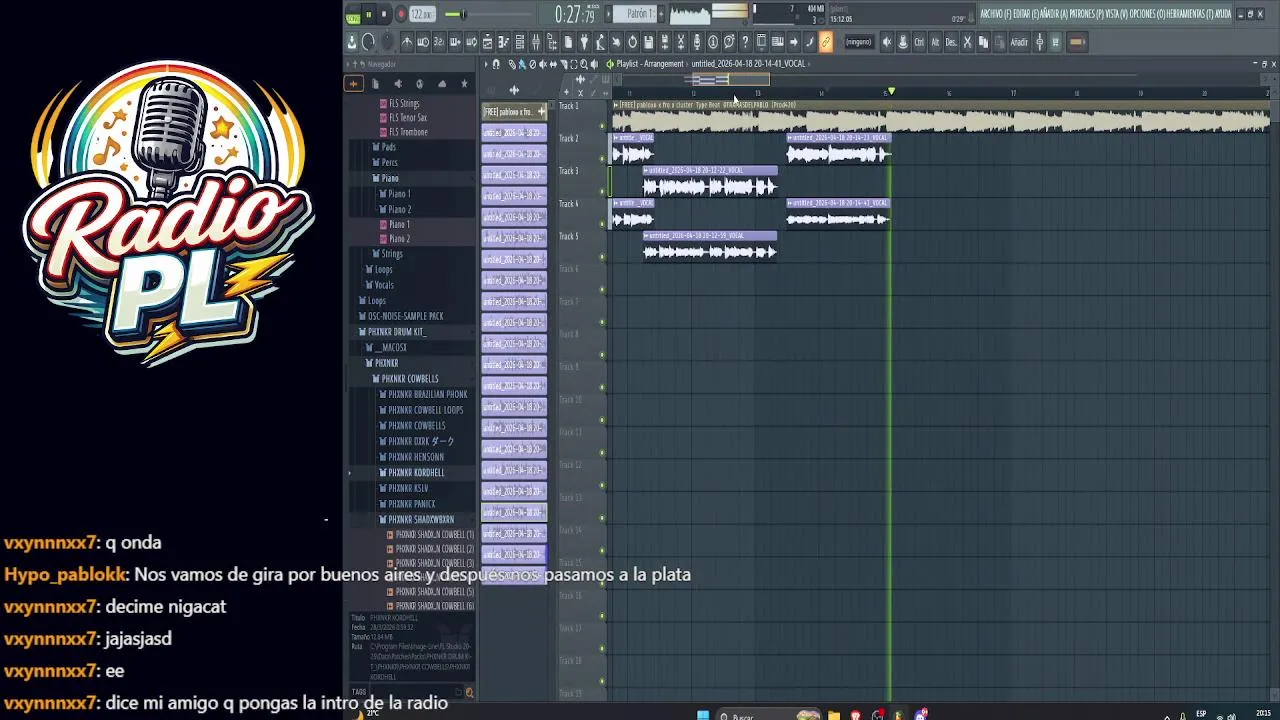The image size is (1280, 720).
Task: Toggle the metronome icon
Action: (407, 41)
